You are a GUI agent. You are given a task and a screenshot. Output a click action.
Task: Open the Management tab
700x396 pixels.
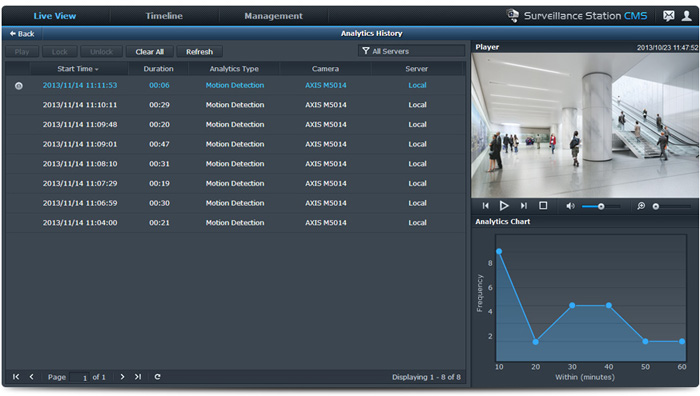pyautogui.click(x=273, y=16)
